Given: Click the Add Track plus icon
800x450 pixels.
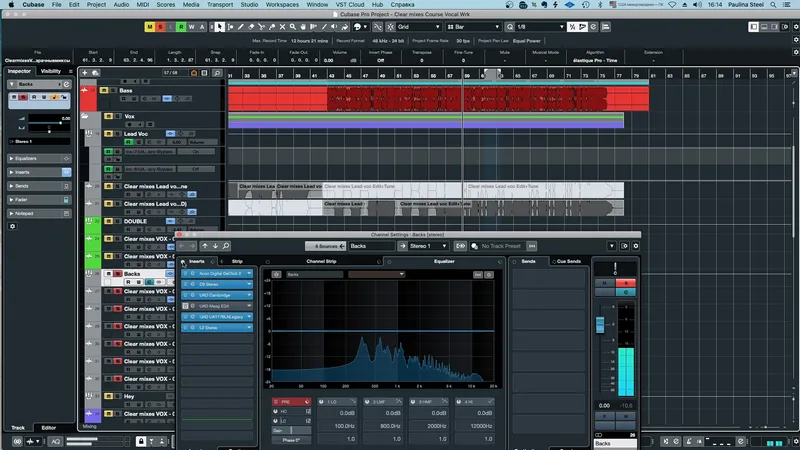Looking at the screenshot, I should pos(85,73).
